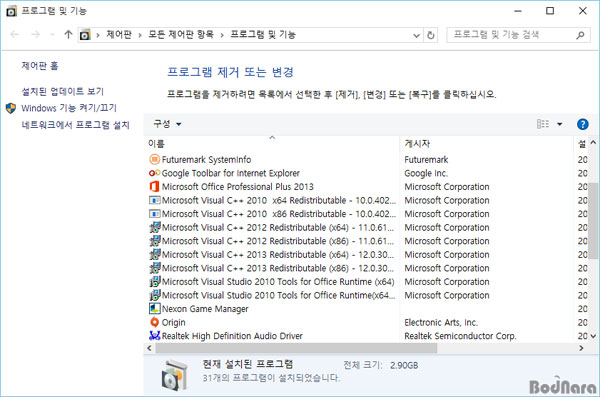Select the Realtek Semiconductor Corp. publisher cell
The height and width of the screenshot is (397, 600).
(x=460, y=336)
